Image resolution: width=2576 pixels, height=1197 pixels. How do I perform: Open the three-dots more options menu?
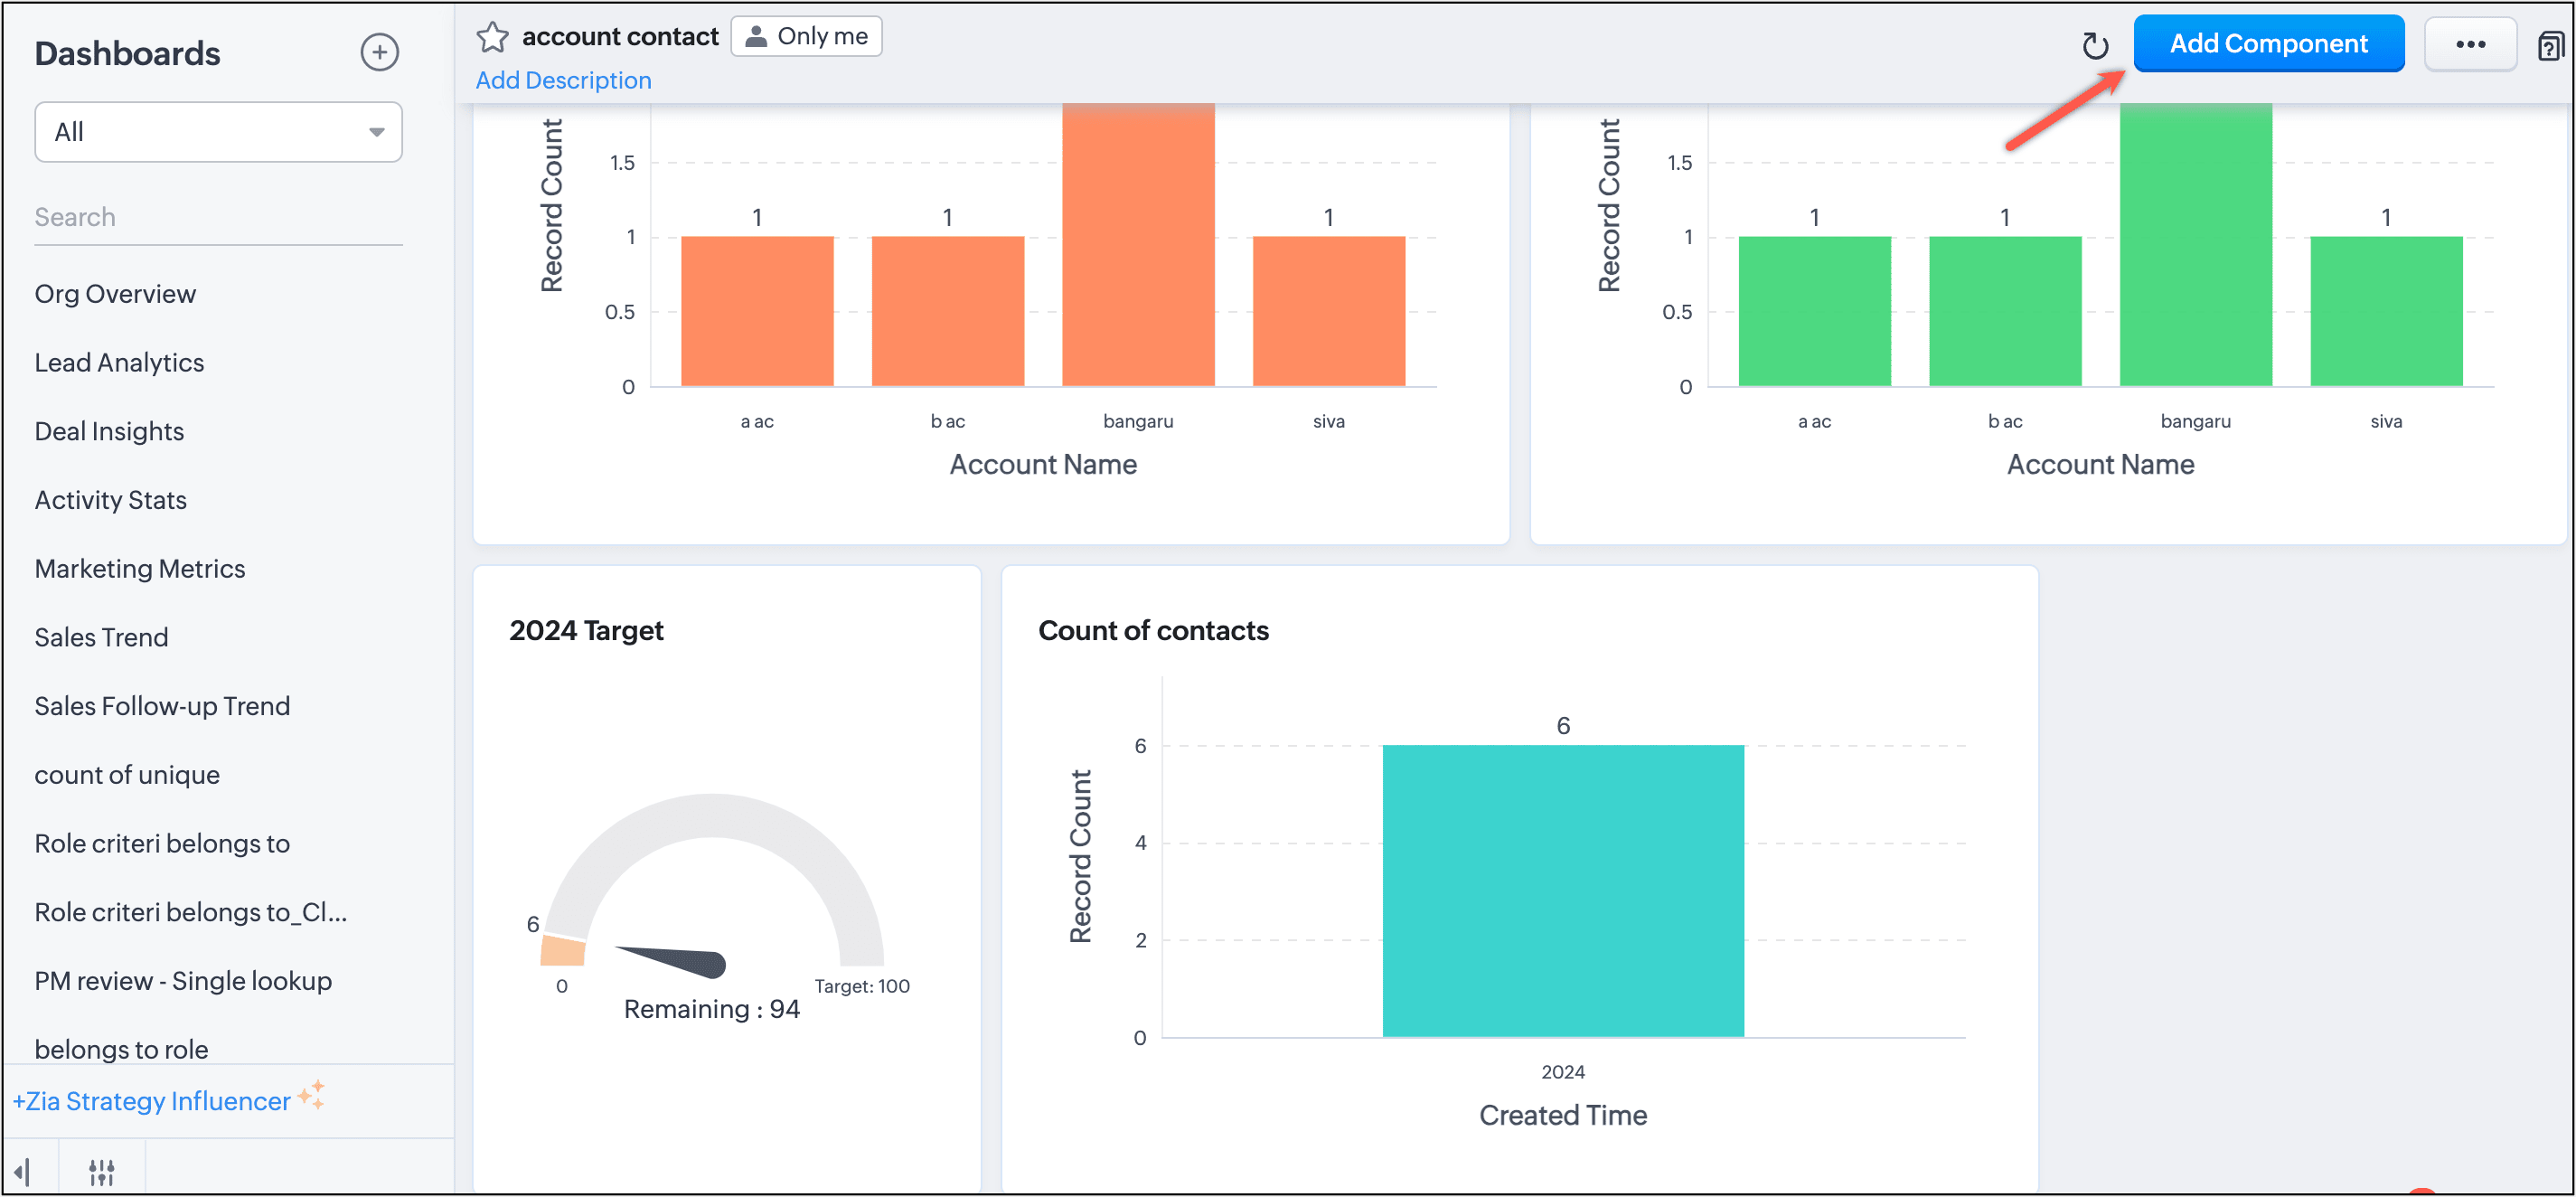pyautogui.click(x=2469, y=44)
